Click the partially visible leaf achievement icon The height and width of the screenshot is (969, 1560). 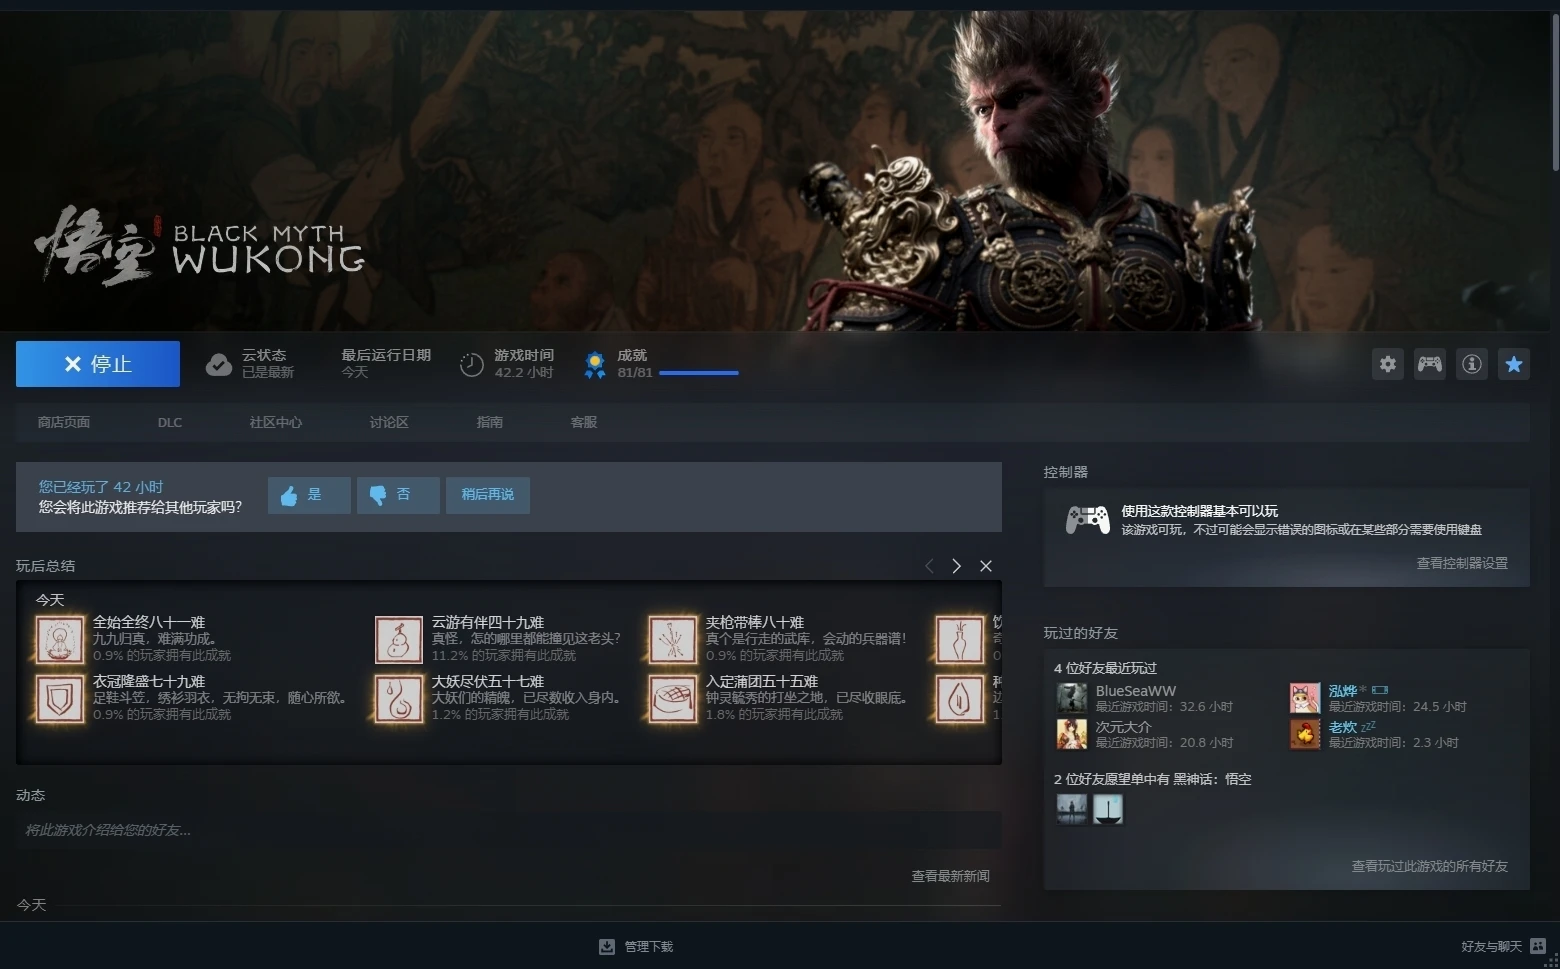(x=960, y=698)
